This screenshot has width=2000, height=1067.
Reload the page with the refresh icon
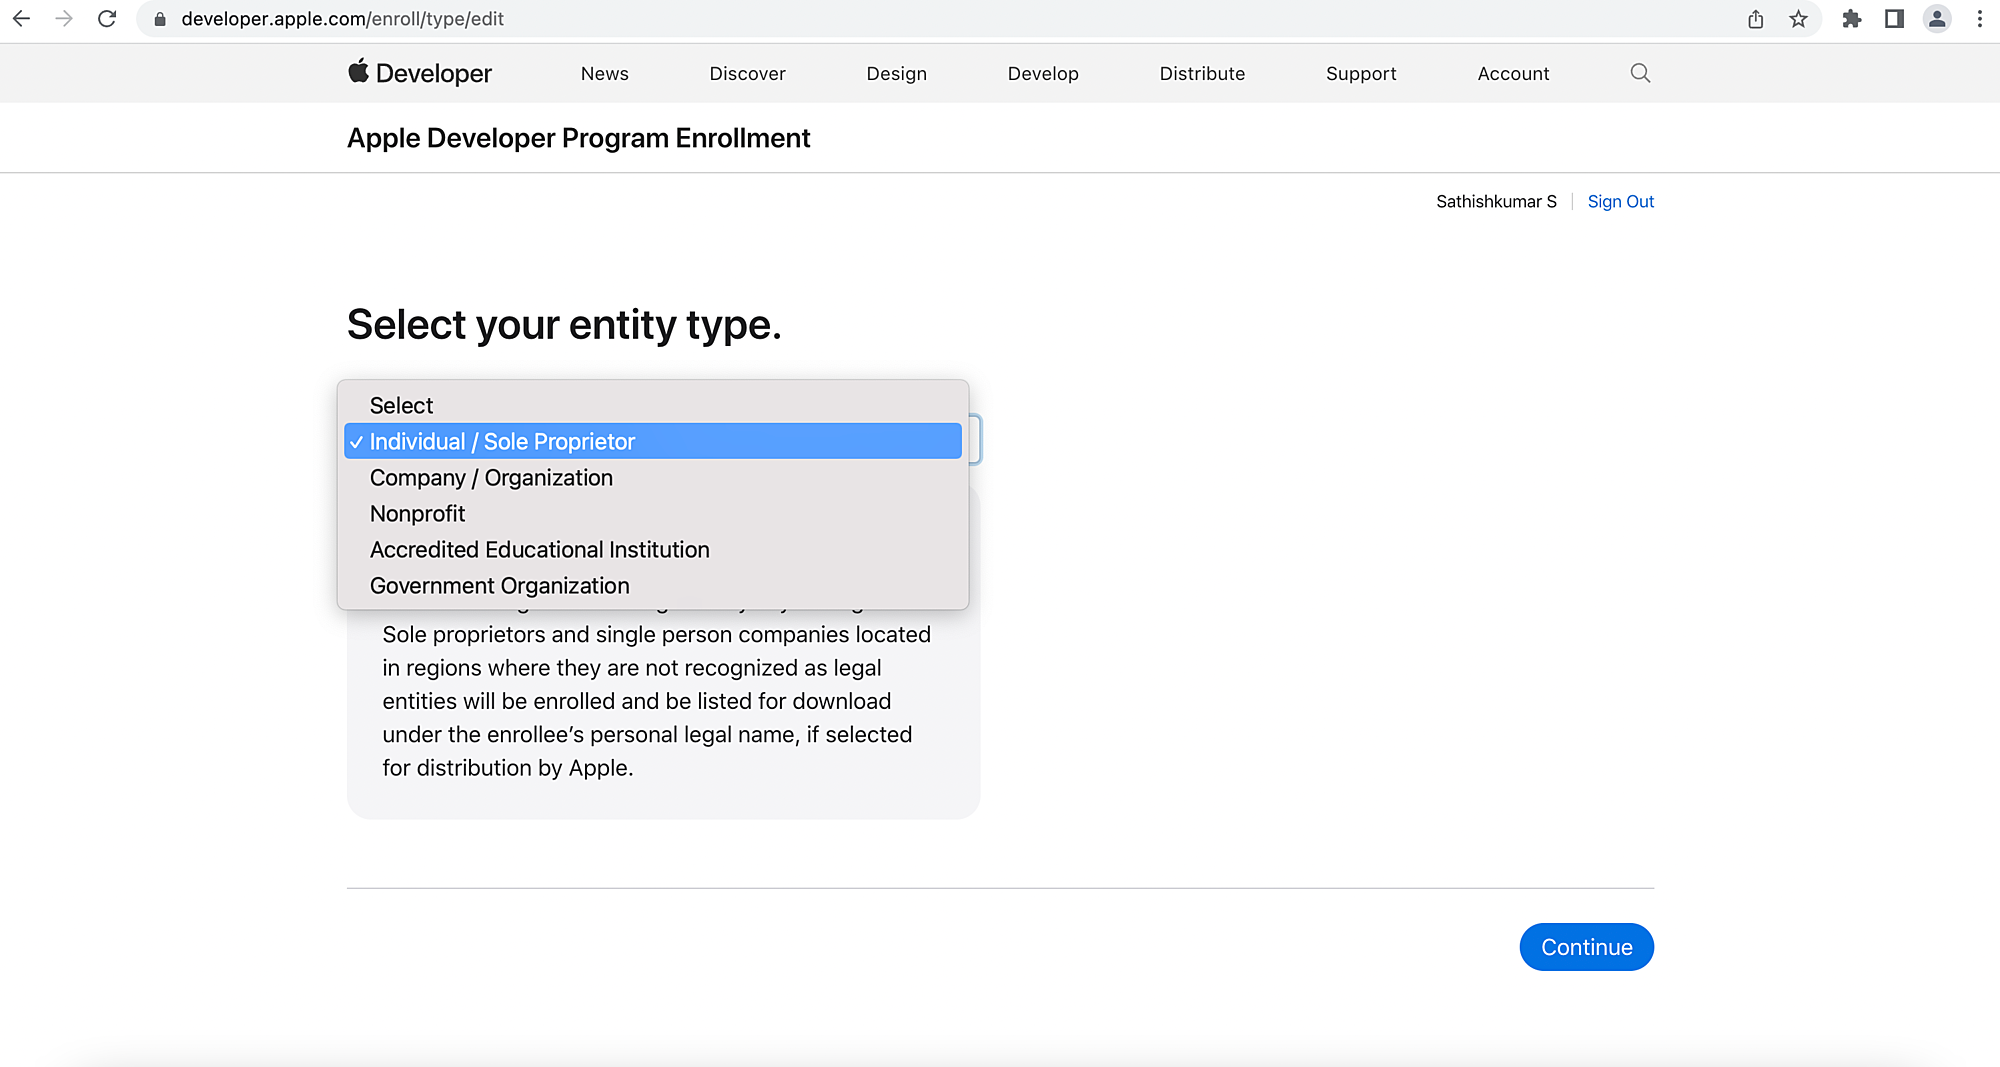point(107,19)
